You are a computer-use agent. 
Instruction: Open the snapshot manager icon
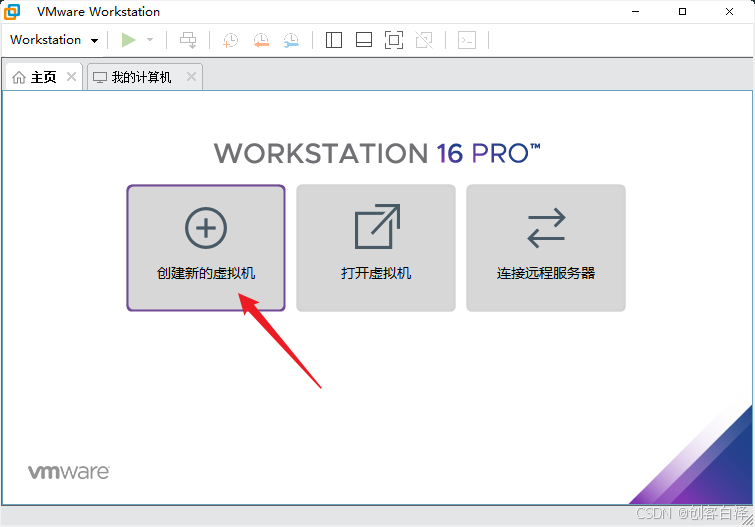click(x=291, y=40)
